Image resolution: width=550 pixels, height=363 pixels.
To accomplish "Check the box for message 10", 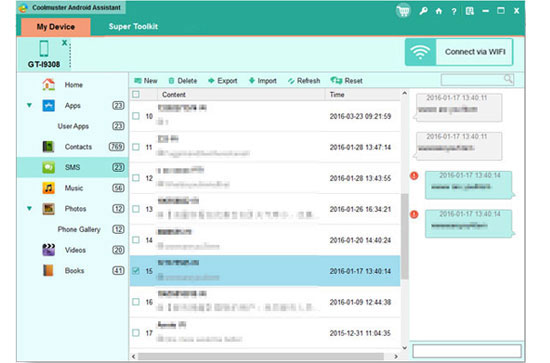I will pyautogui.click(x=136, y=116).
